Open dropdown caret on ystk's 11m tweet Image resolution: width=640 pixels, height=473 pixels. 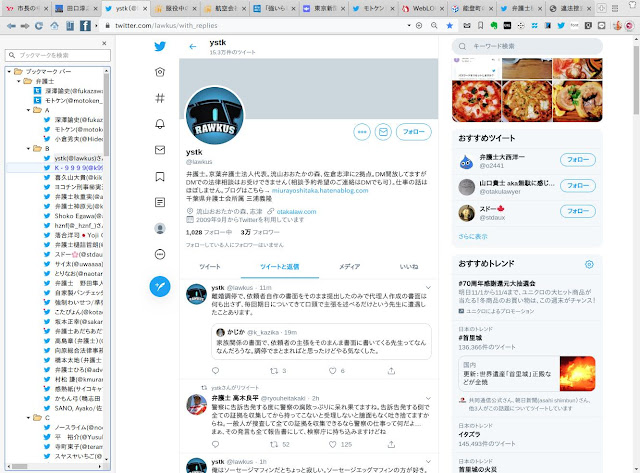click(428, 288)
